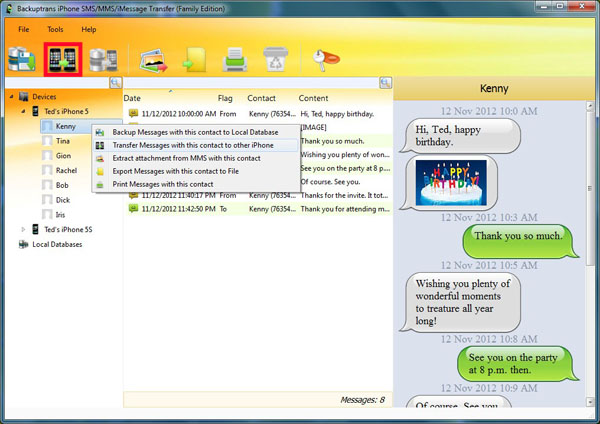Click the Transfer iPhone to iPhone toolbar icon
This screenshot has height=424, width=600.
[63, 59]
